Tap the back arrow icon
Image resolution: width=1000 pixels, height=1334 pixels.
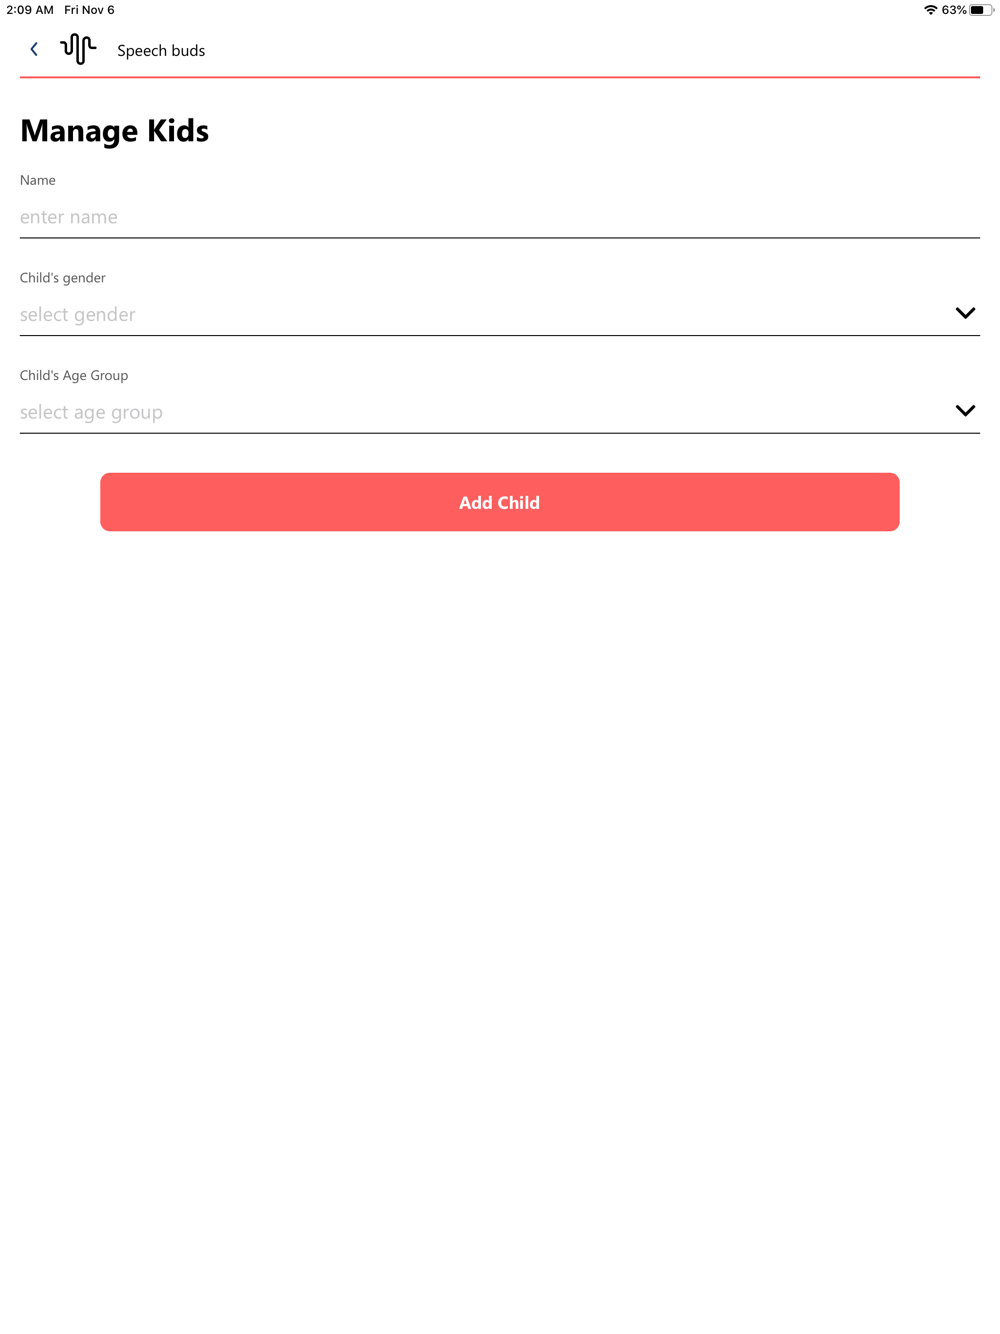pyautogui.click(x=34, y=49)
